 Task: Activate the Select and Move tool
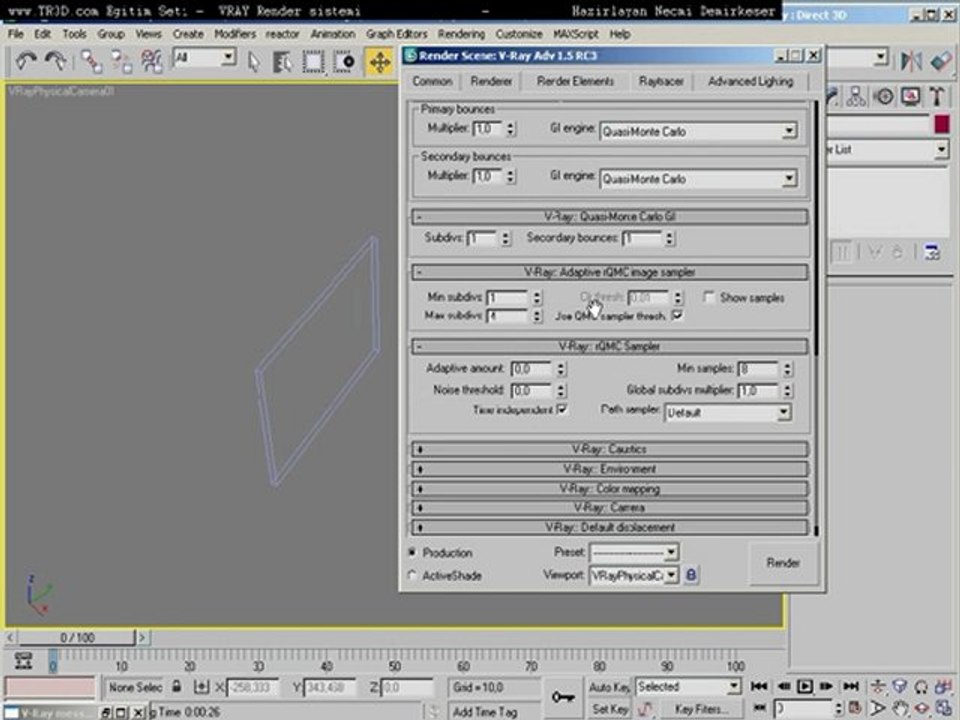380,62
